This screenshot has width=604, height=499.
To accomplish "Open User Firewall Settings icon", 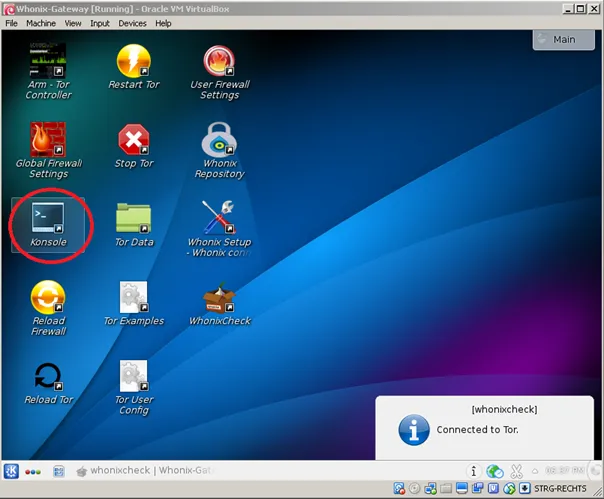I will pyautogui.click(x=220, y=72).
